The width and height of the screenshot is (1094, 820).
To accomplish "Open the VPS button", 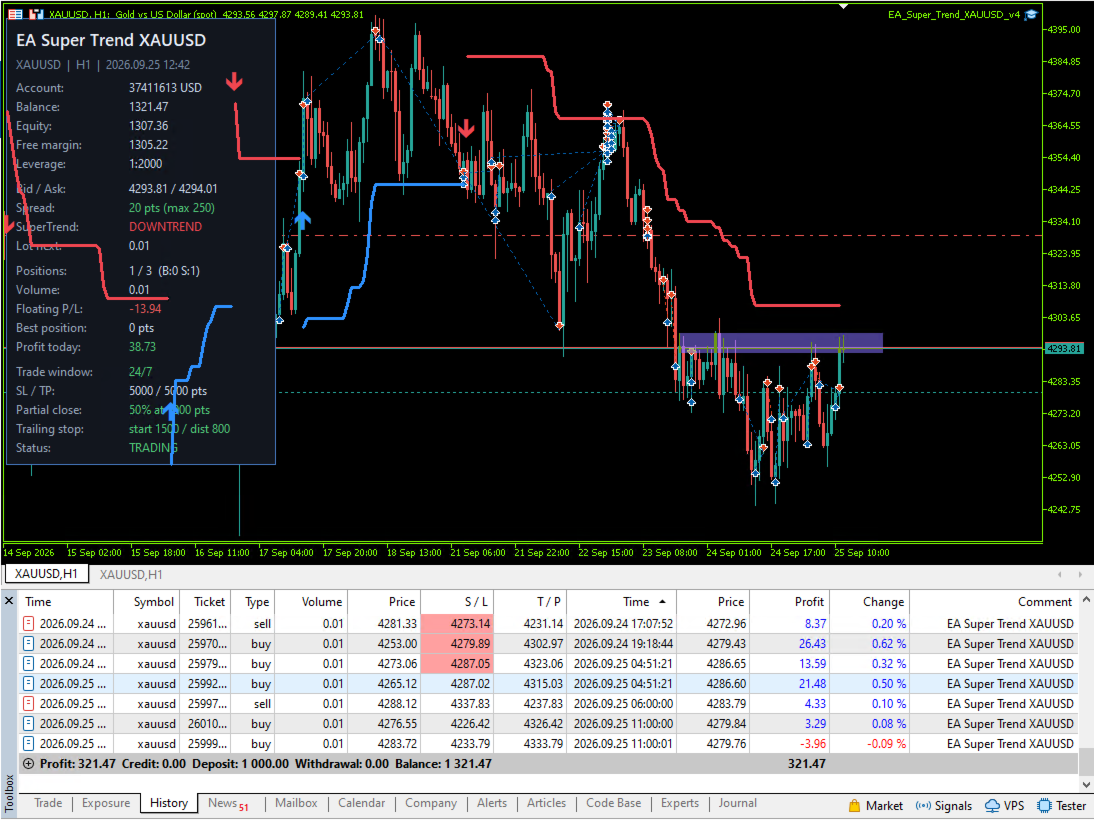I will [1004, 806].
